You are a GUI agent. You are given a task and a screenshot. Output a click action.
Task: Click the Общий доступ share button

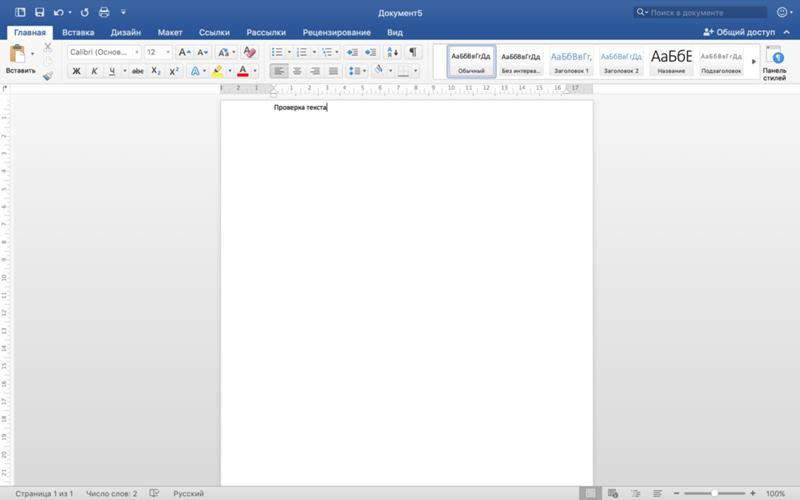pos(738,33)
